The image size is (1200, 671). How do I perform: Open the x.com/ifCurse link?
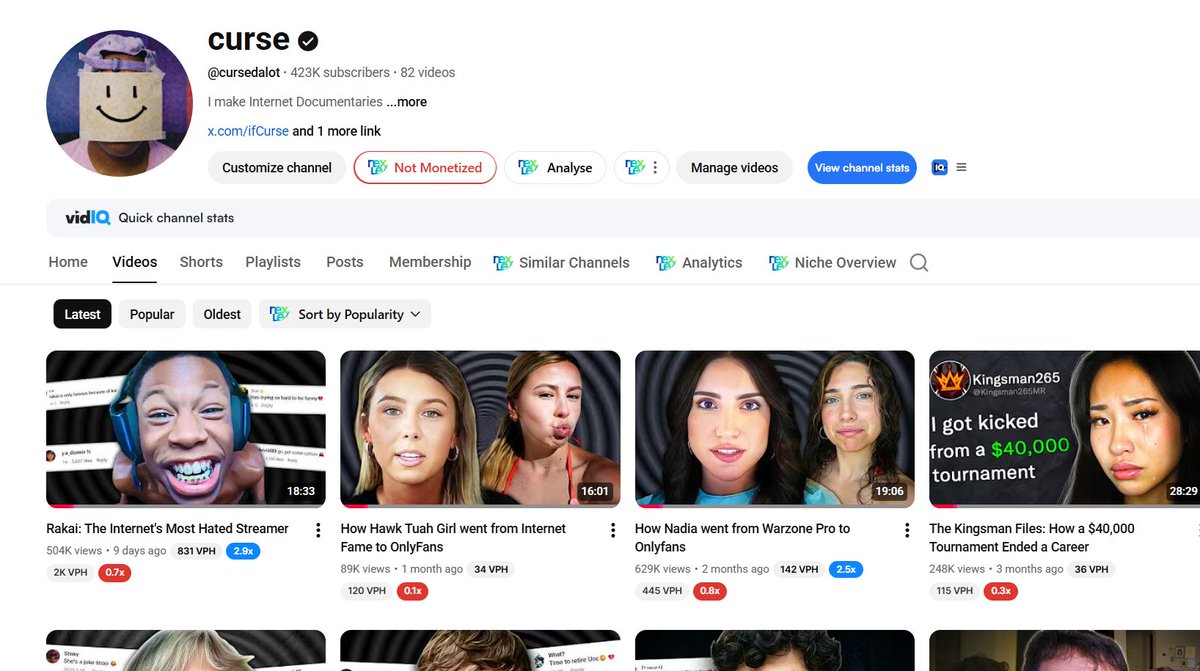coord(248,131)
